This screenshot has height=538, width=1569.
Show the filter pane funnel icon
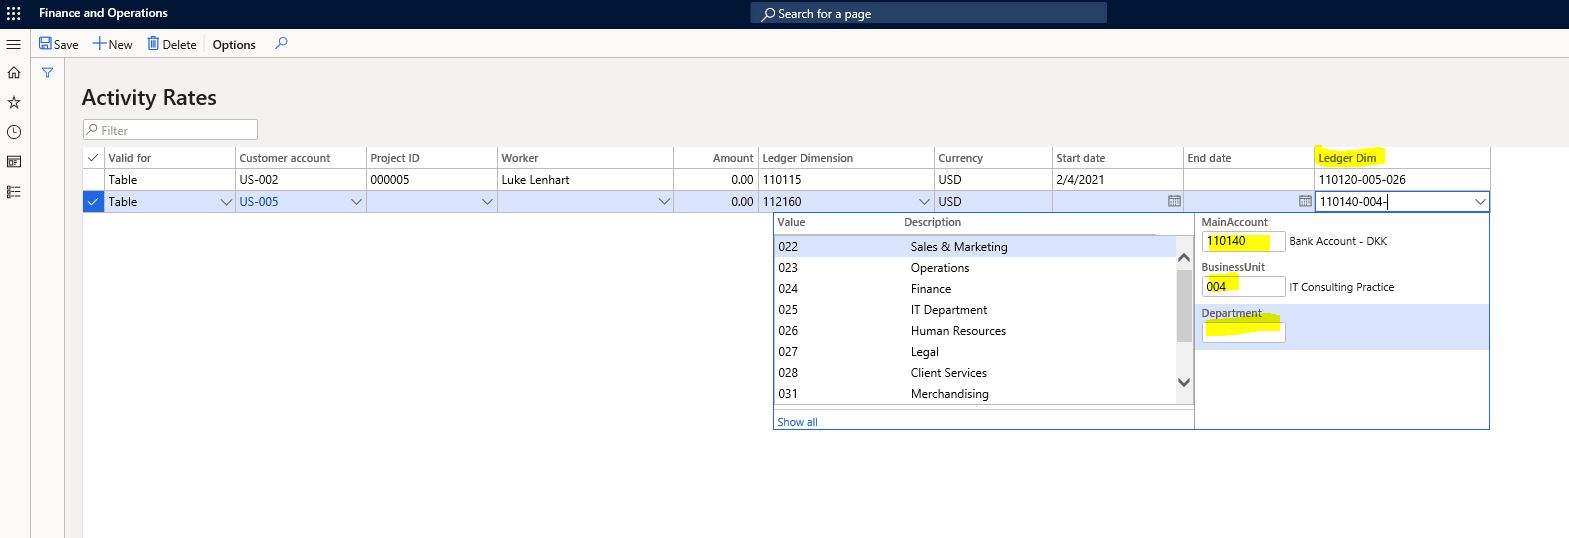coord(47,72)
